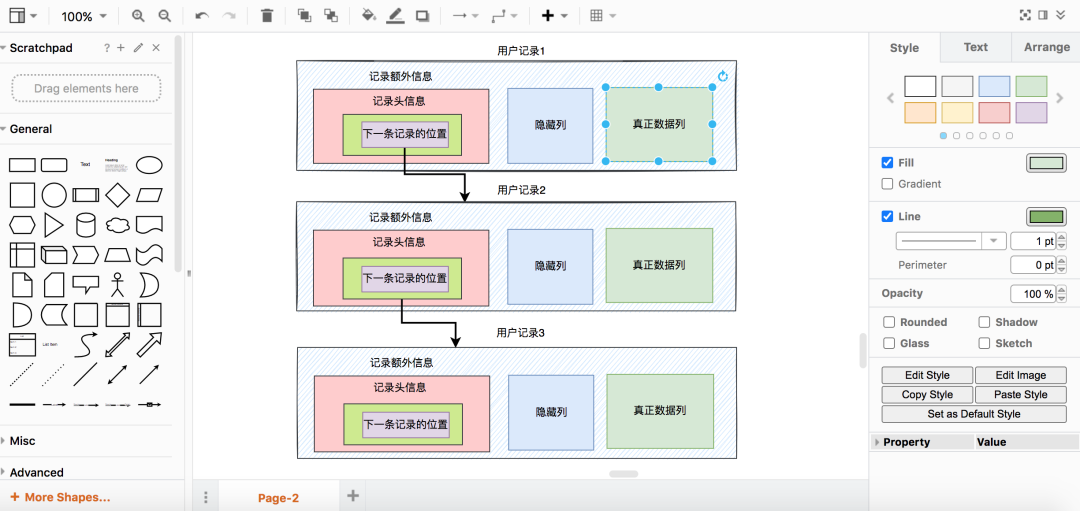This screenshot has width=1080, height=511.
Task: Enable the Shadow checkbox
Action: pos(984,322)
